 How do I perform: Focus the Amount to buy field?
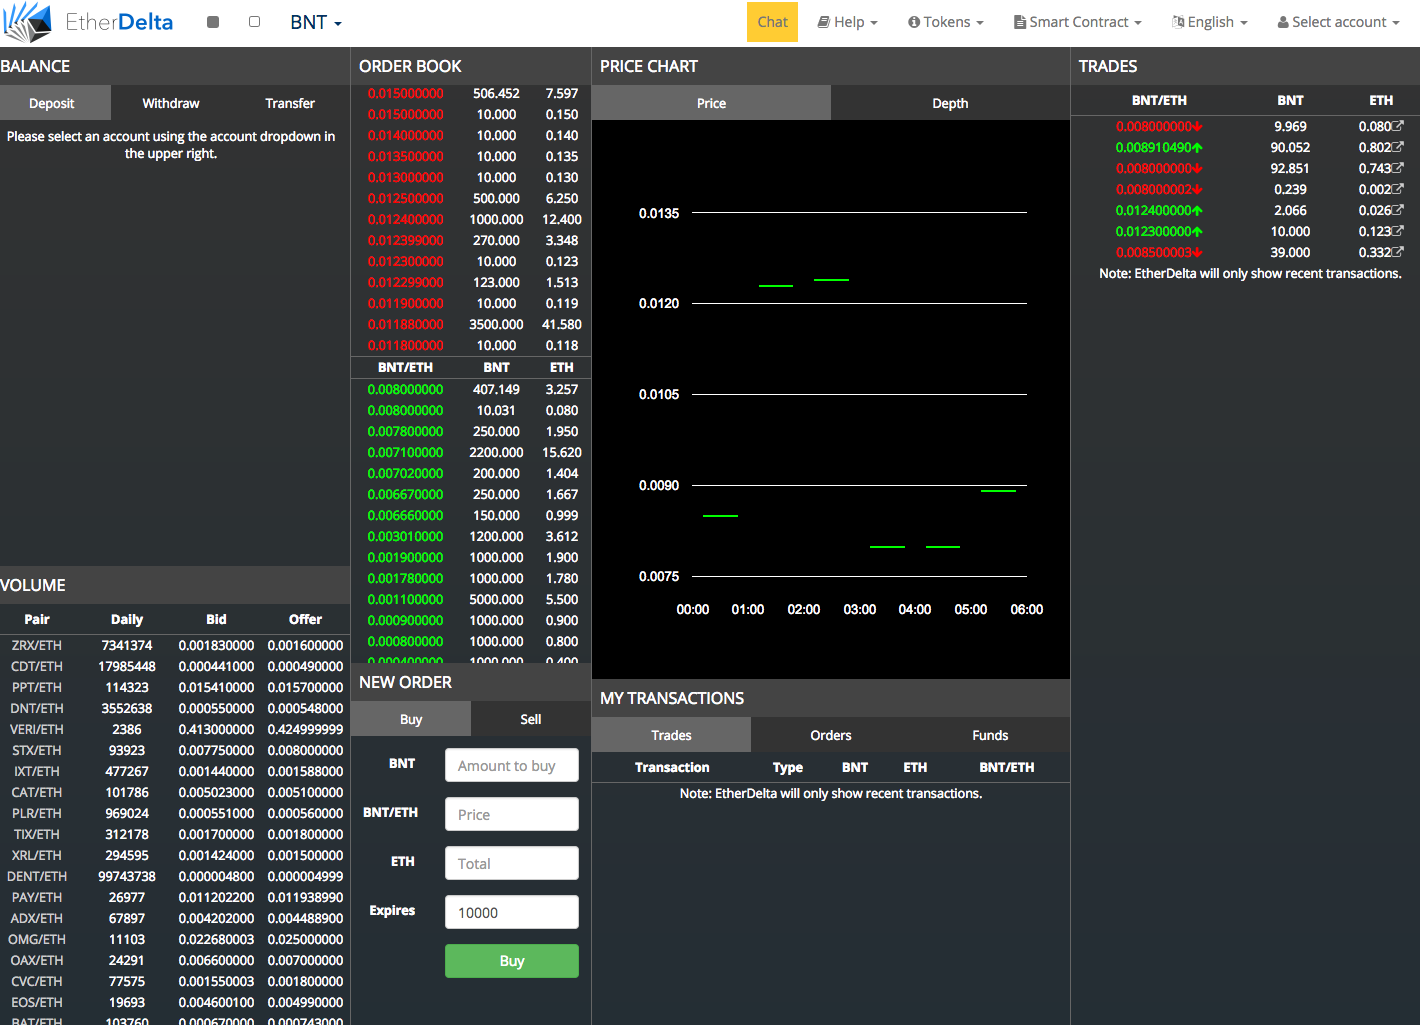[x=512, y=765]
